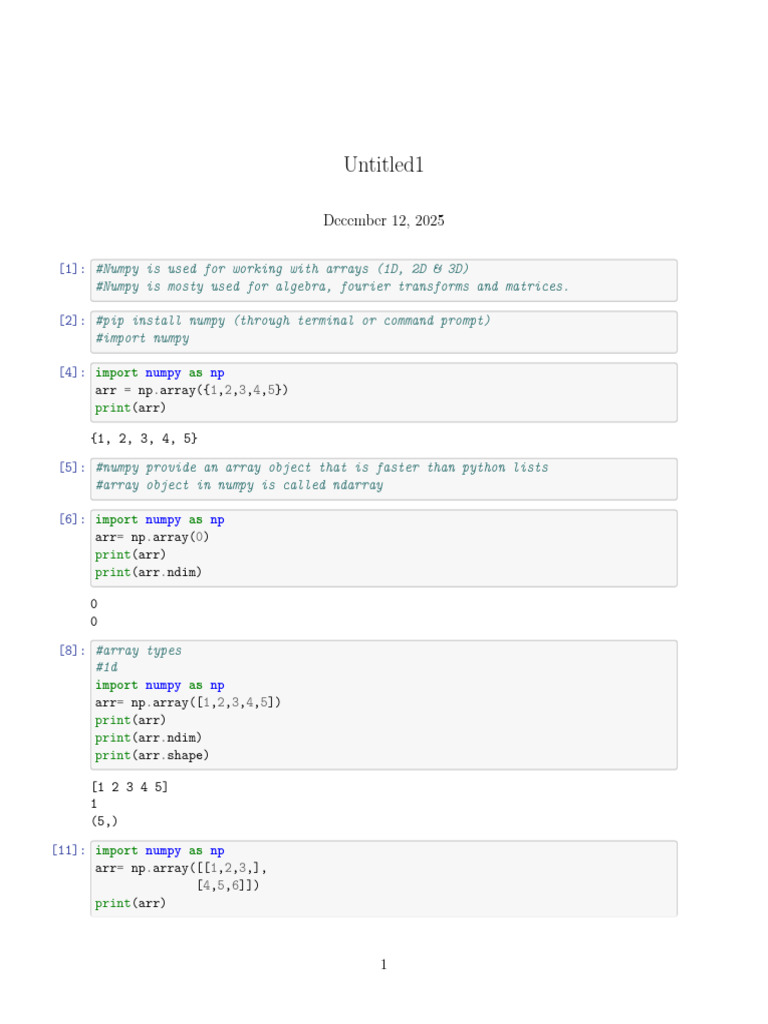This screenshot has width=768, height=1024.
Task: Click the output [1 2 3 4 5]
Action: coord(129,787)
